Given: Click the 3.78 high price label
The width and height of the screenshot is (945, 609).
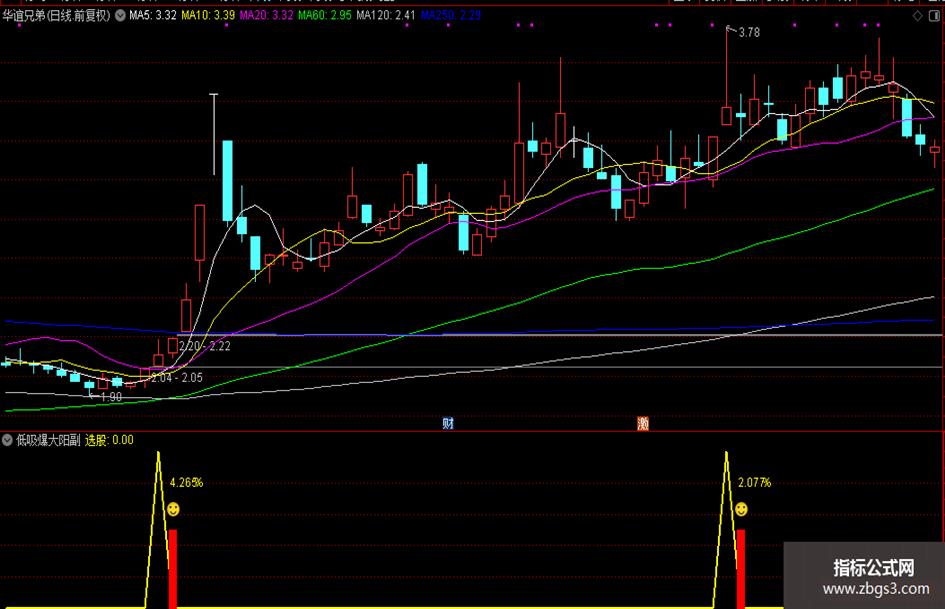Looking at the screenshot, I should pos(749,33).
